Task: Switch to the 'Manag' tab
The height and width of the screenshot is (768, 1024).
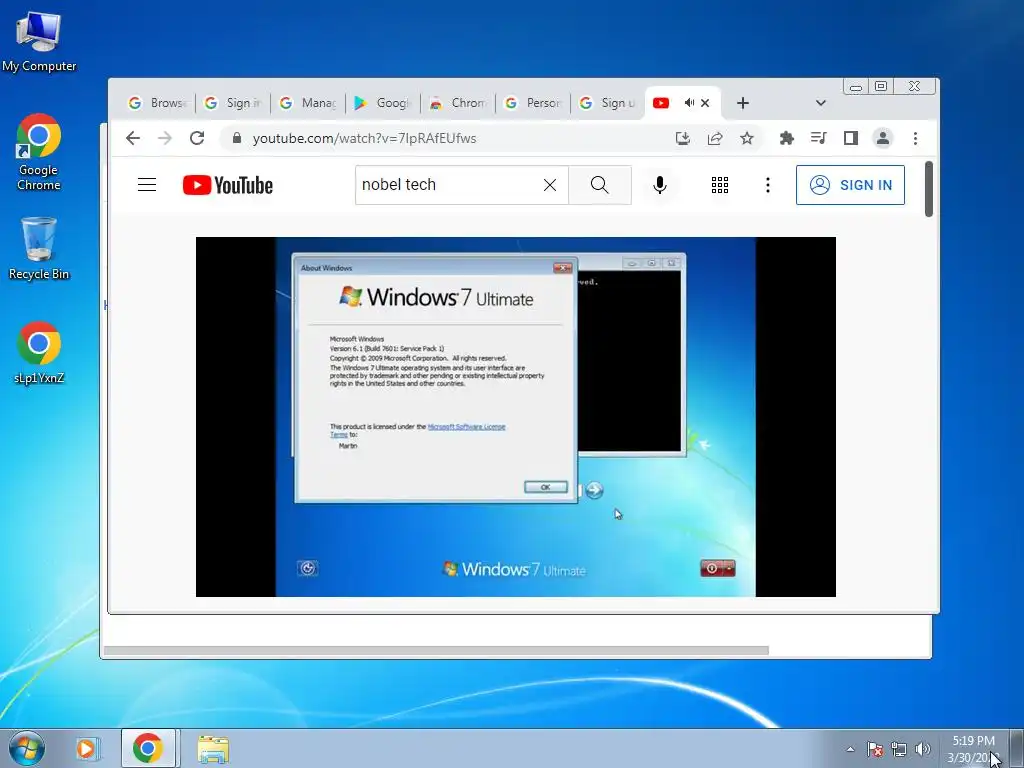Action: tap(308, 103)
